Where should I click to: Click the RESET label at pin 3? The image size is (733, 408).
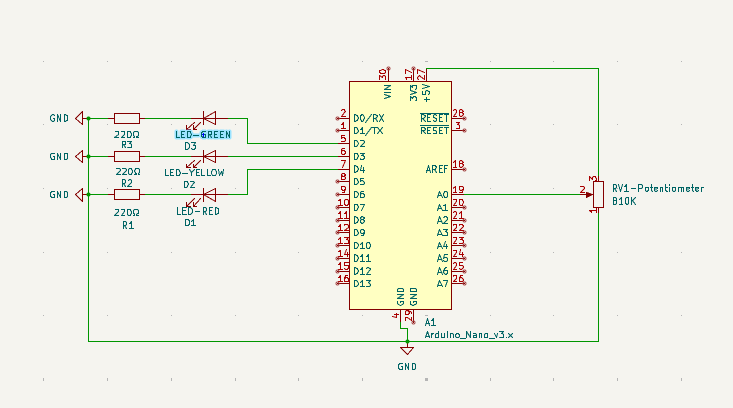click(x=434, y=131)
